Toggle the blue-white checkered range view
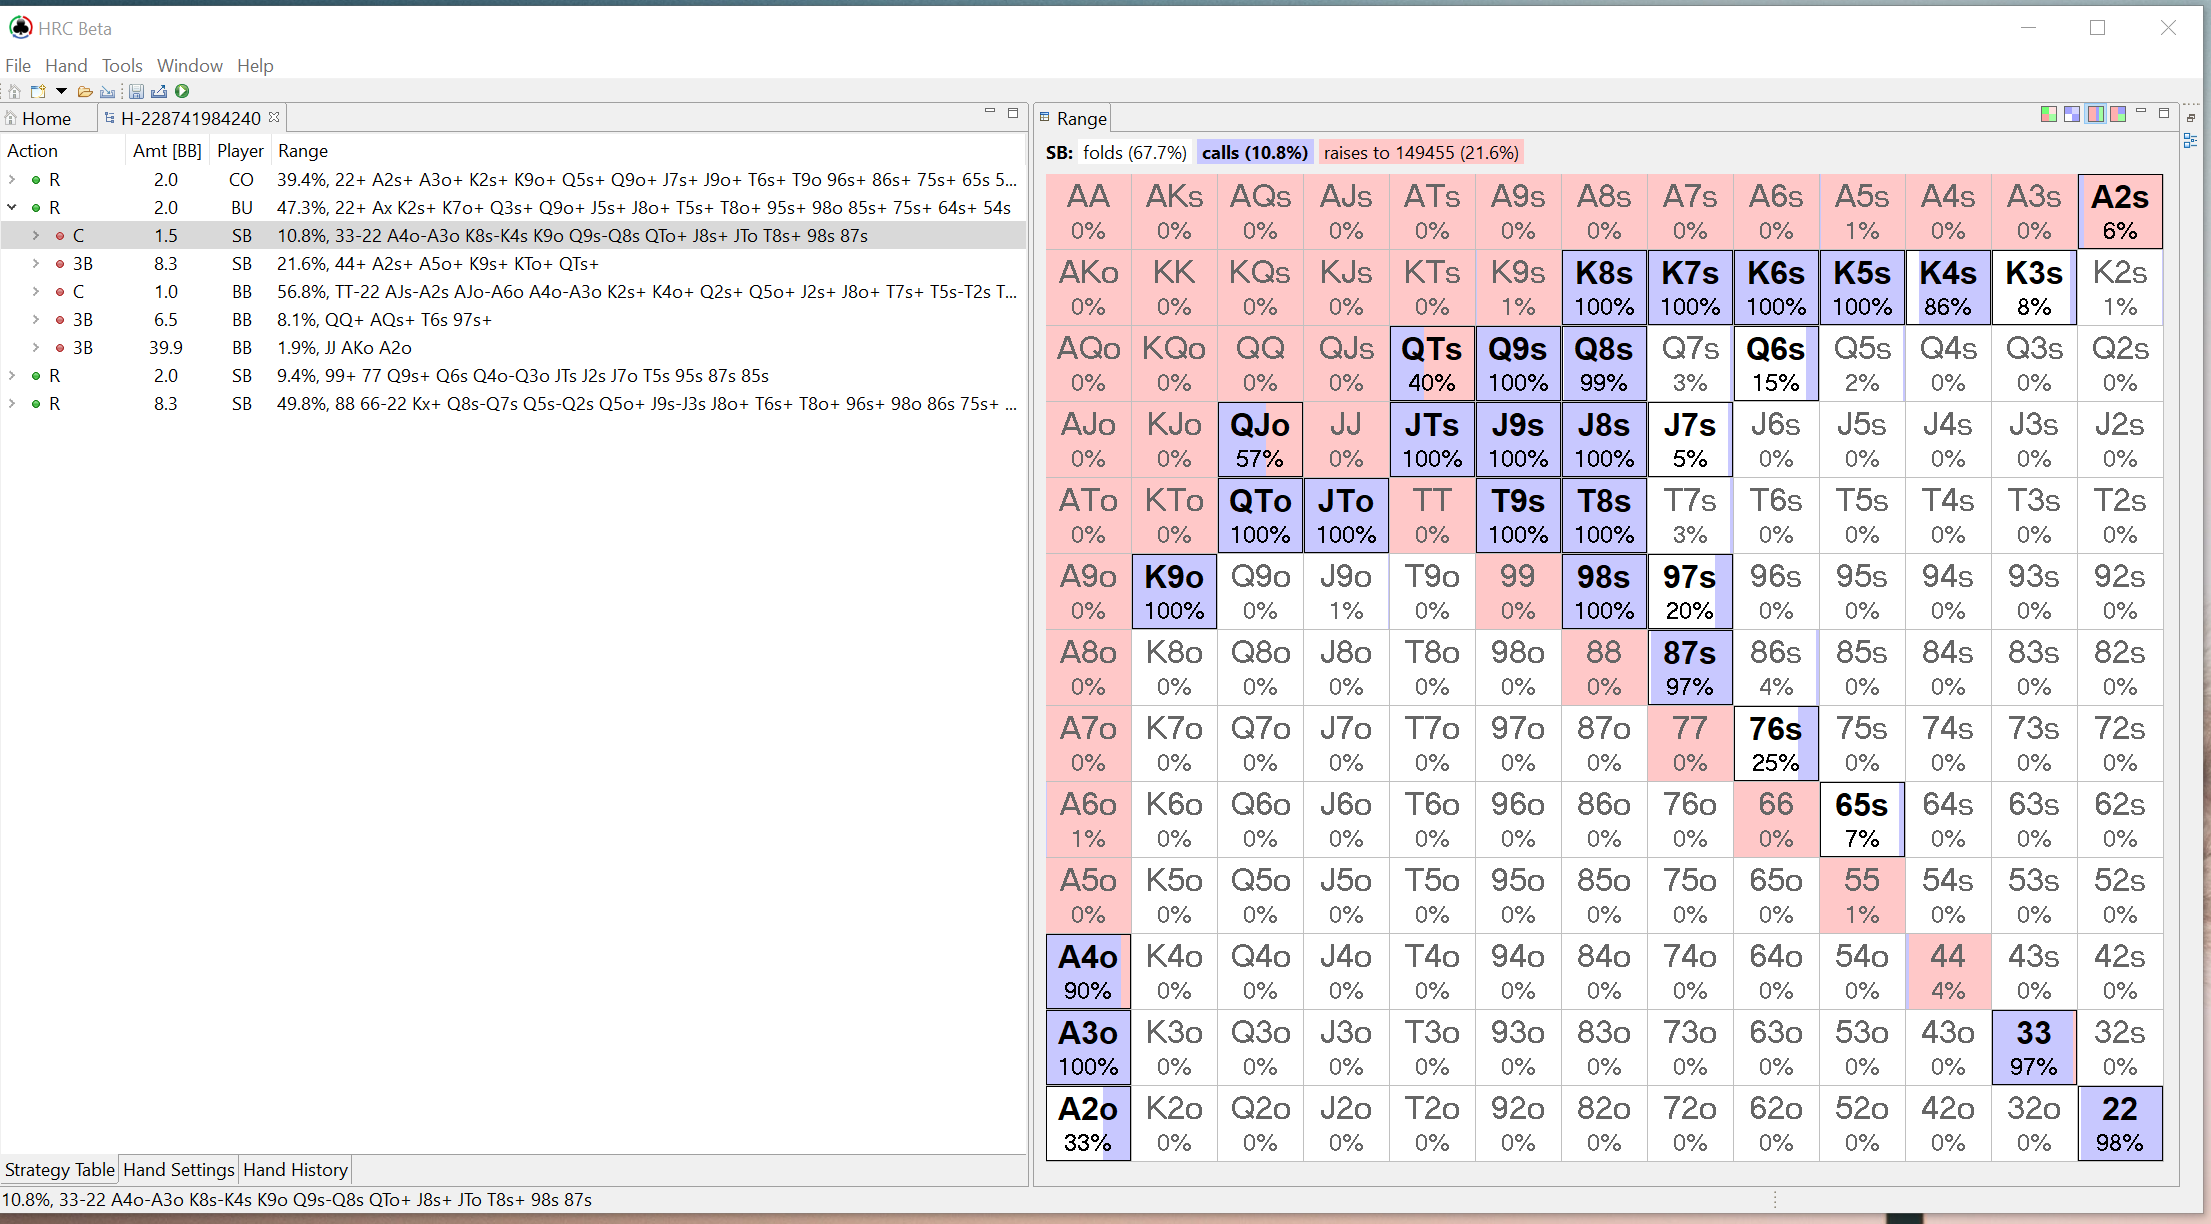The width and height of the screenshot is (2211, 1224). (2072, 114)
